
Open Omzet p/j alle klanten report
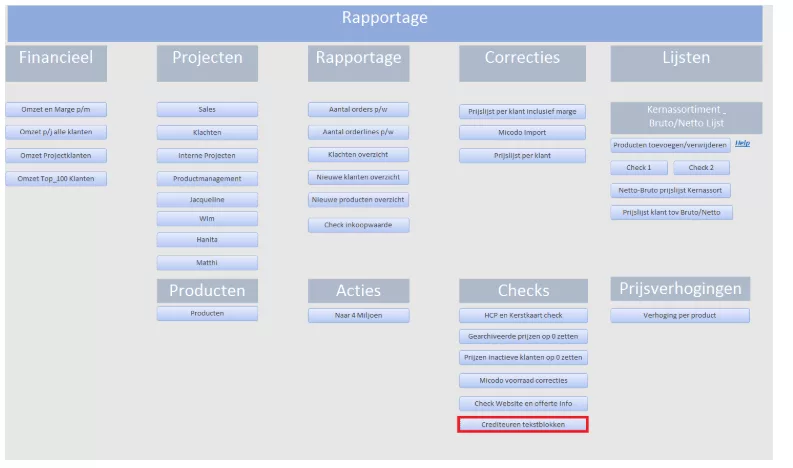tap(56, 132)
